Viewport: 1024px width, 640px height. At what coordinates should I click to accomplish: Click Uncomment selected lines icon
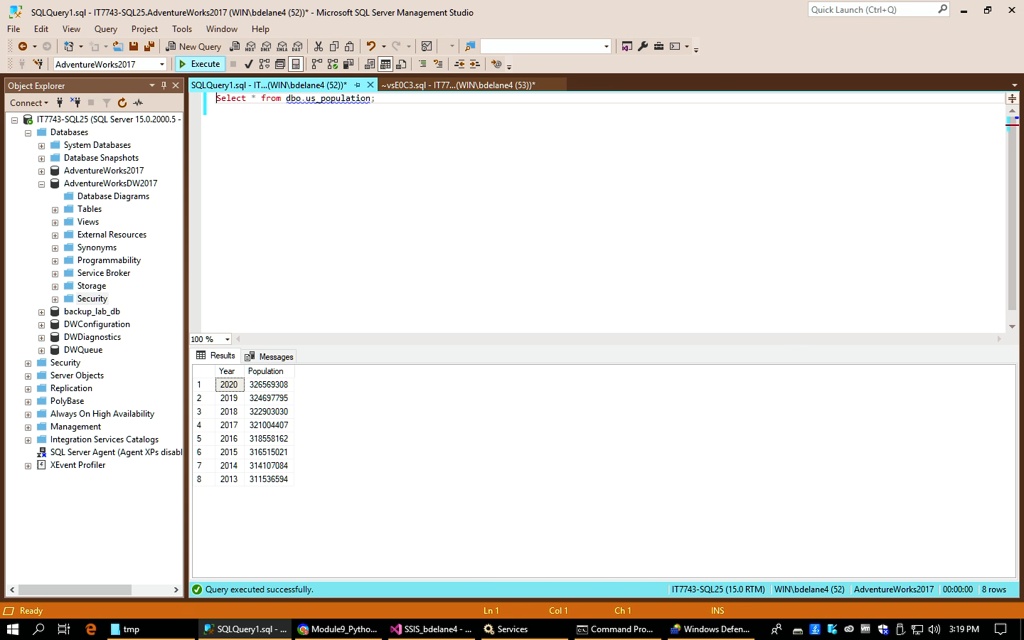point(438,64)
